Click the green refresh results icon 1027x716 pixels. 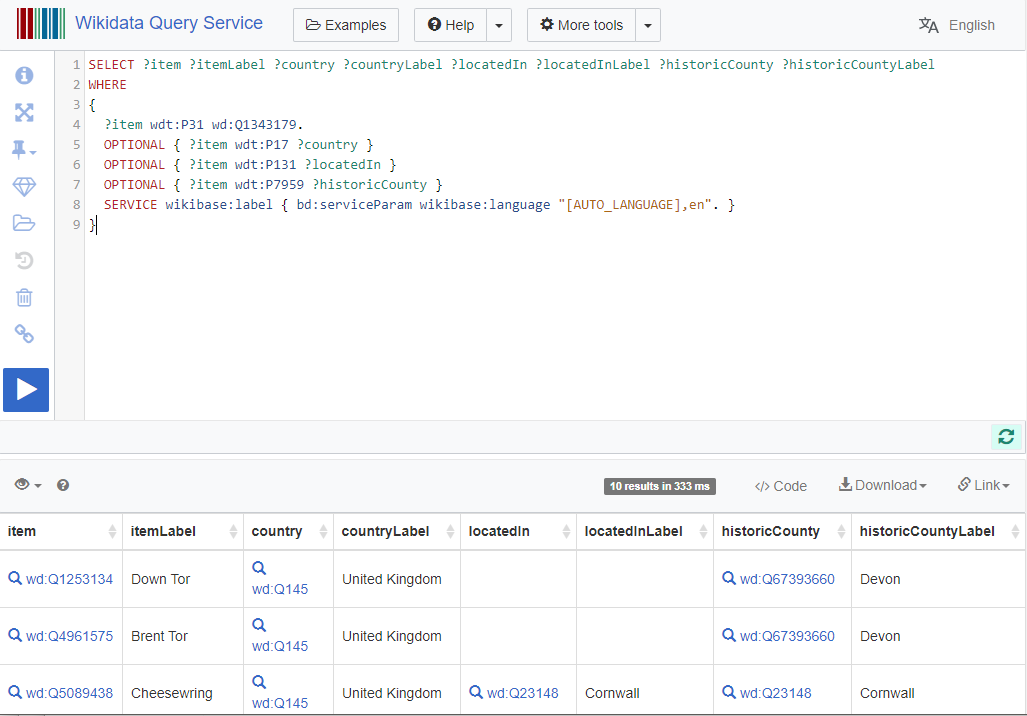tap(1006, 436)
